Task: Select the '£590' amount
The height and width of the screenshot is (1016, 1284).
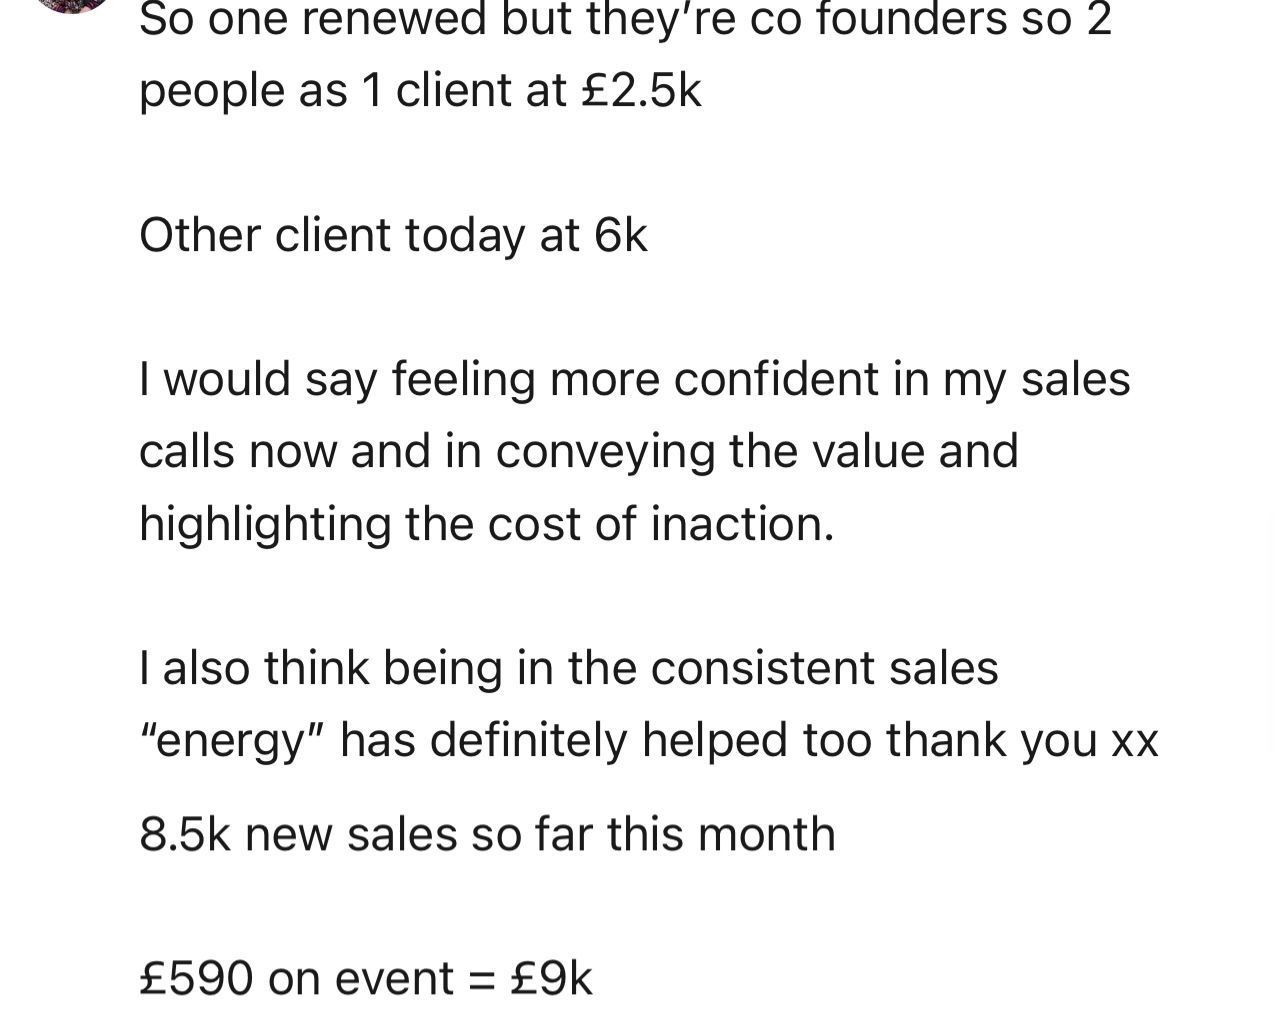Action: pyautogui.click(x=197, y=978)
